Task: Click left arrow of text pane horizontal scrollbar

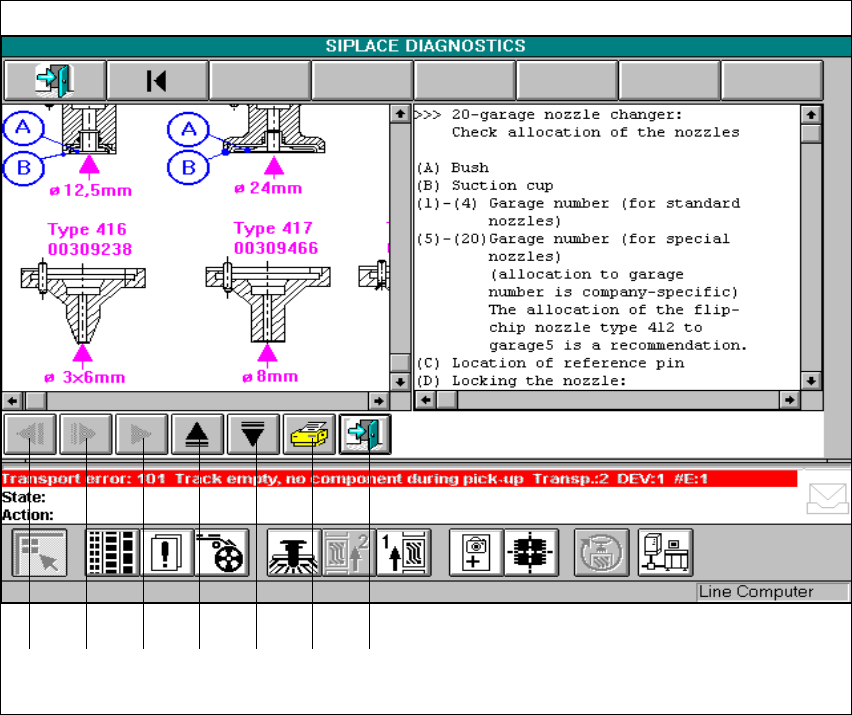Action: click(x=425, y=400)
